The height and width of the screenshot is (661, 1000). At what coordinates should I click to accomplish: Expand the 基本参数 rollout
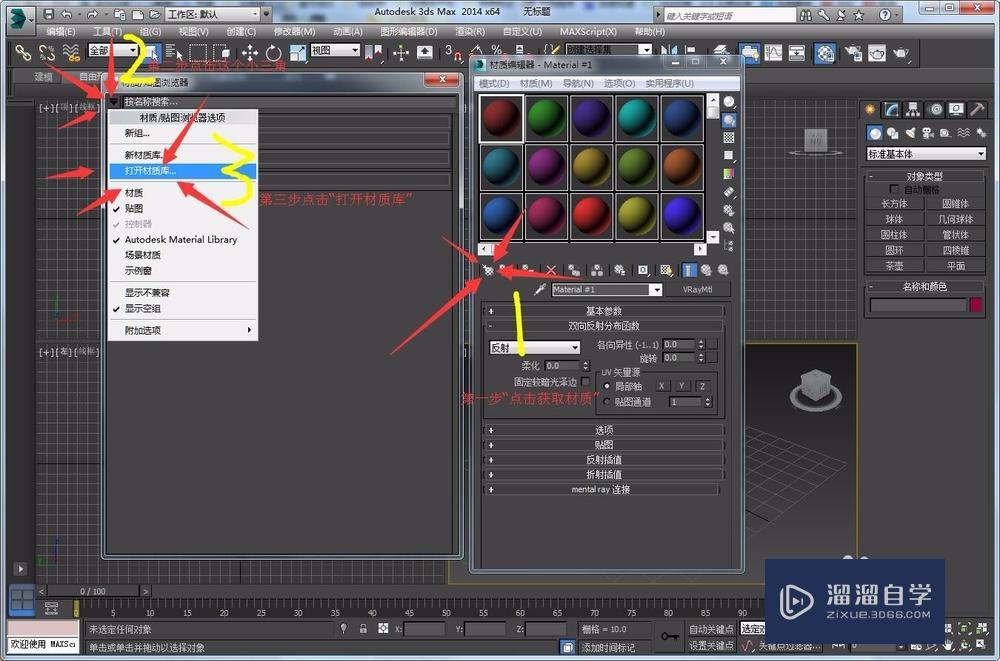point(603,311)
